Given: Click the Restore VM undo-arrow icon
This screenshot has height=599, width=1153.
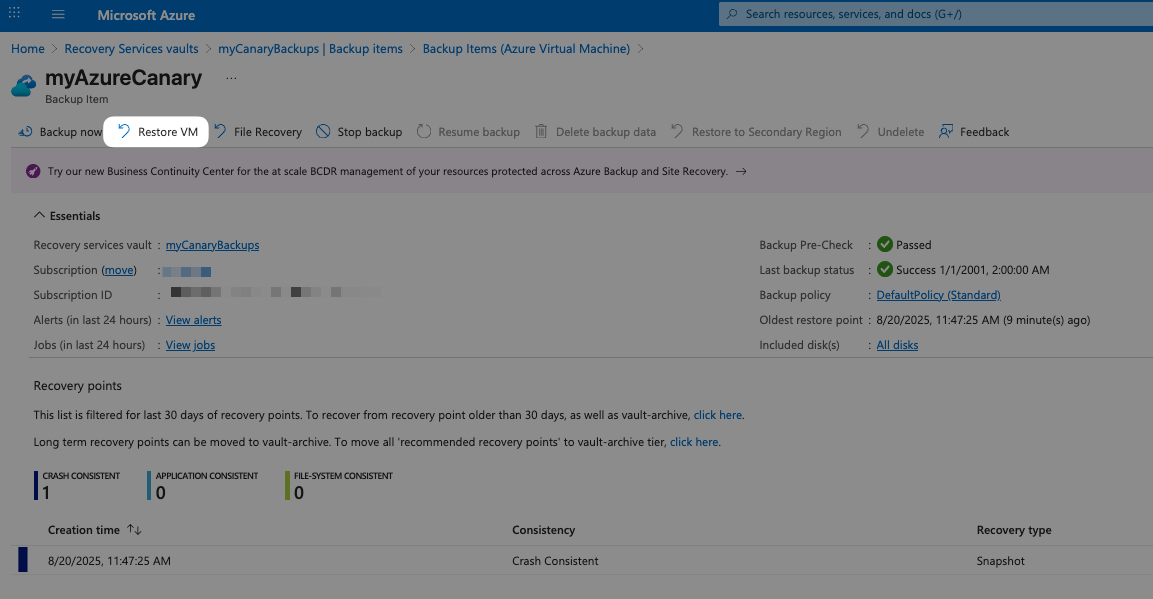Looking at the screenshot, I should tap(124, 132).
